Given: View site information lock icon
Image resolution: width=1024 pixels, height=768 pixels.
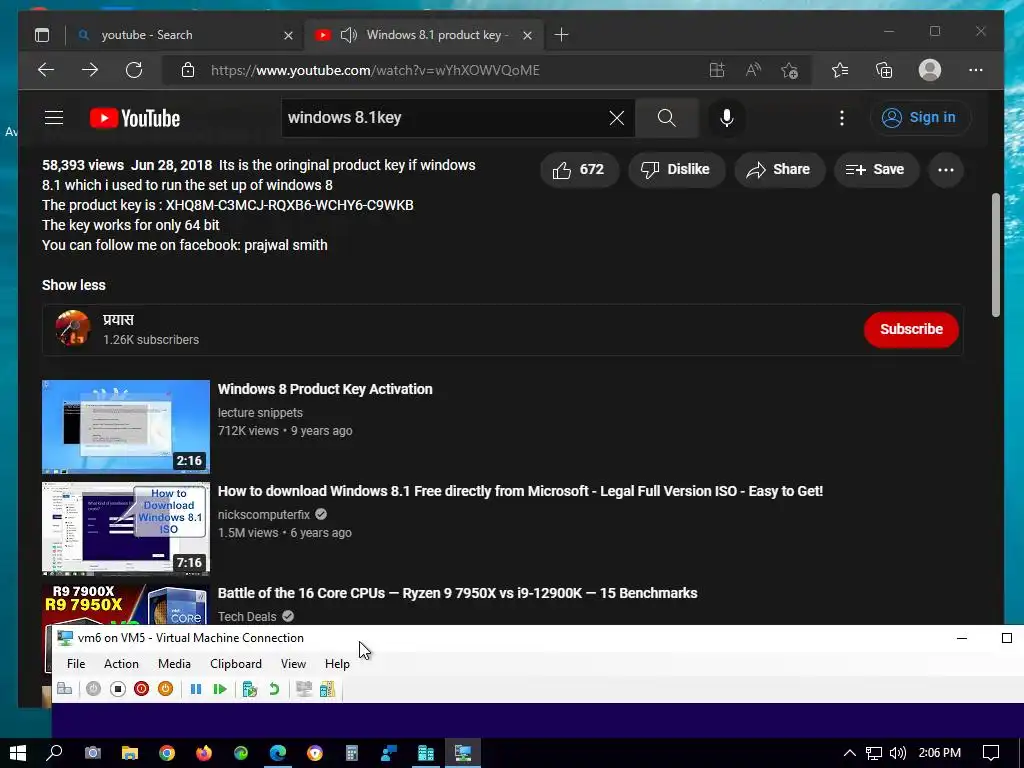Looking at the screenshot, I should point(188,70).
